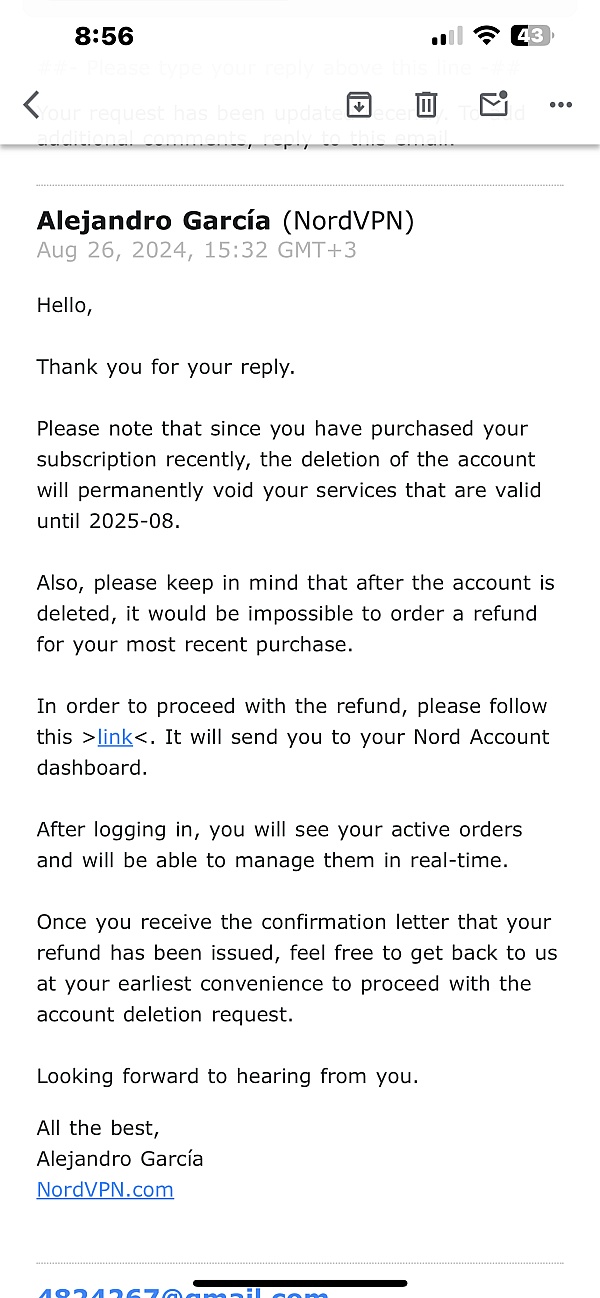
Task: Mark the email unread with the envelope icon
Action: 494,103
